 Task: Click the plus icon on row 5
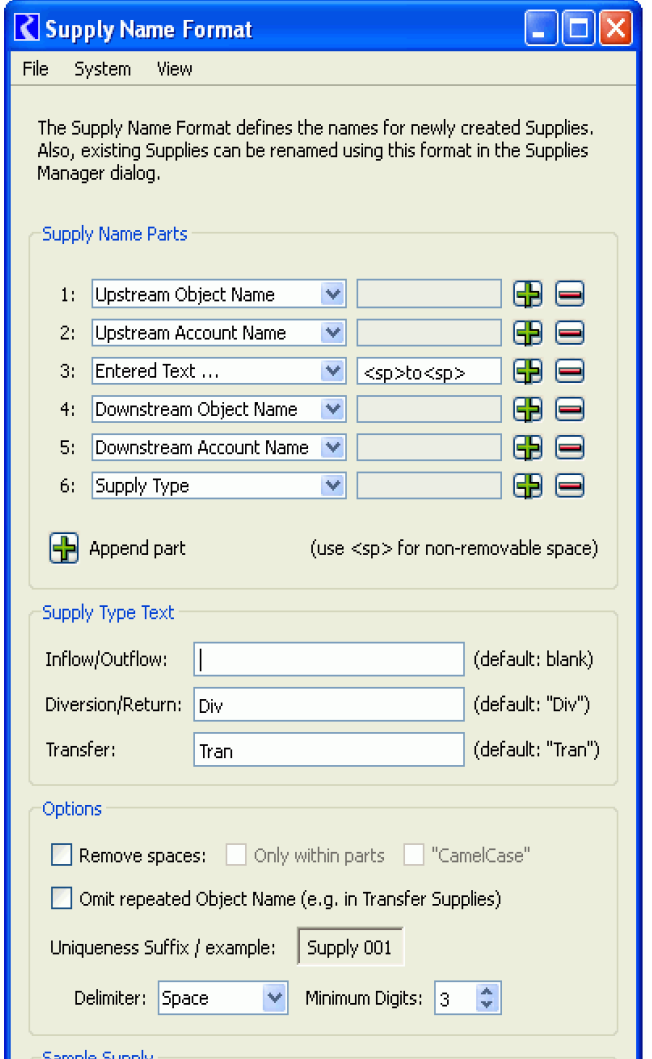527,447
